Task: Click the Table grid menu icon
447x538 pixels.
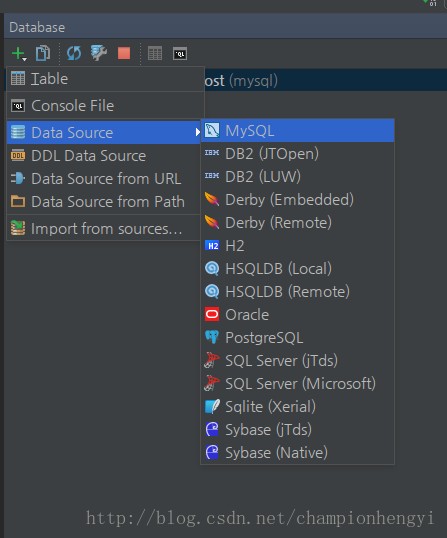Action: pyautogui.click(x=18, y=78)
